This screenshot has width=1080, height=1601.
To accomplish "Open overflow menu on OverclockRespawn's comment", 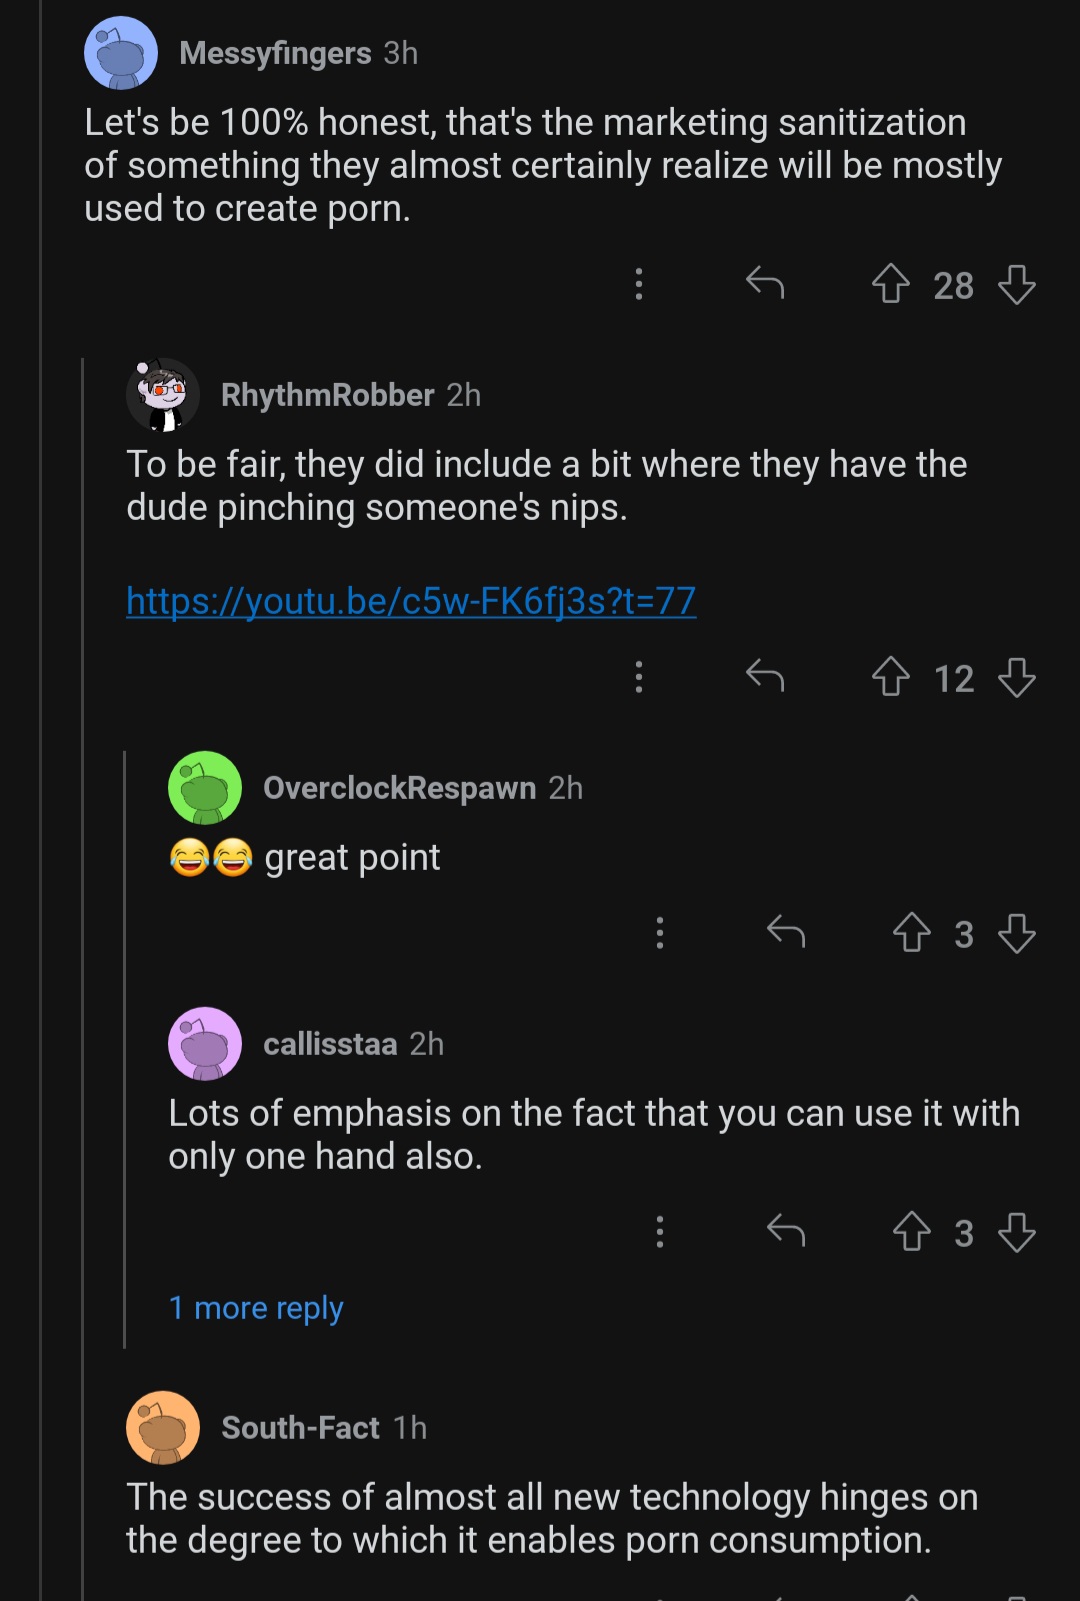I will pyautogui.click(x=660, y=933).
